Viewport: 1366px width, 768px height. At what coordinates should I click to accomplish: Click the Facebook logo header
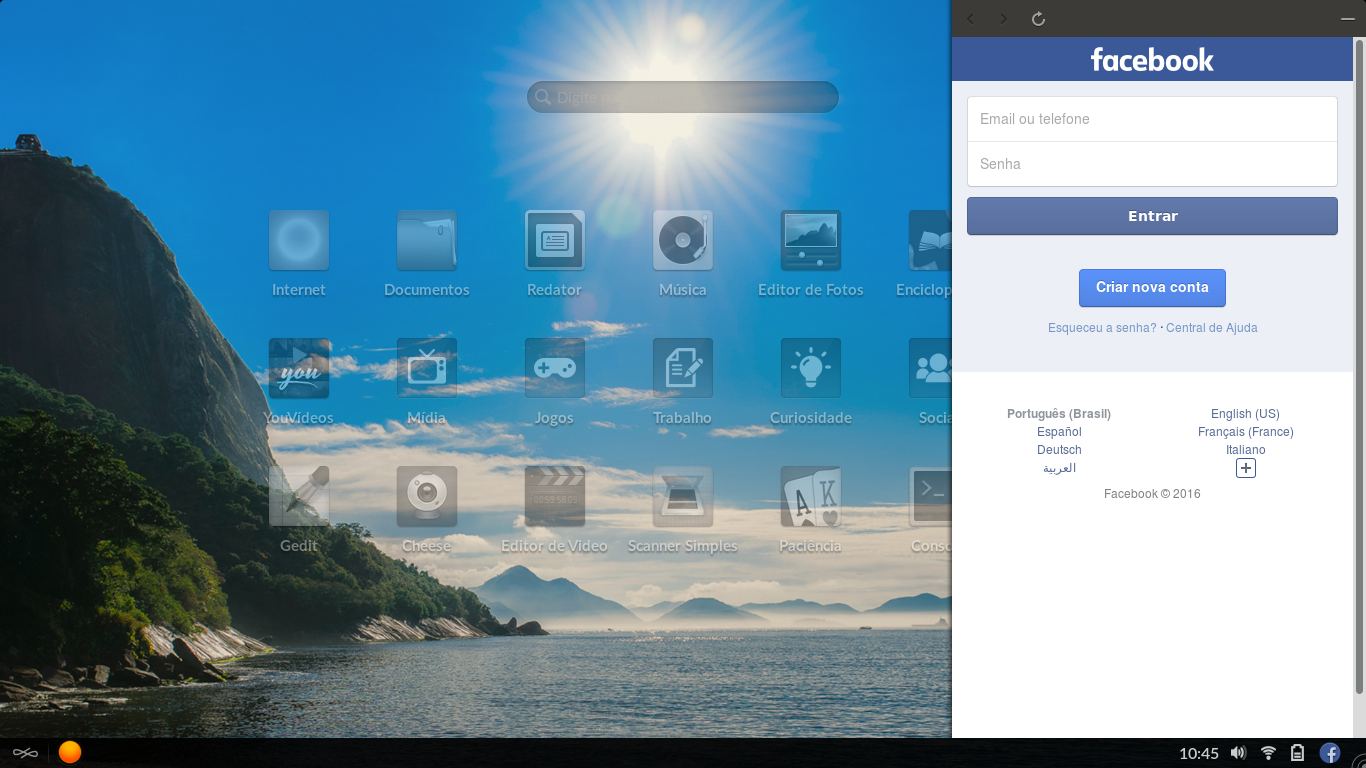(x=1152, y=60)
